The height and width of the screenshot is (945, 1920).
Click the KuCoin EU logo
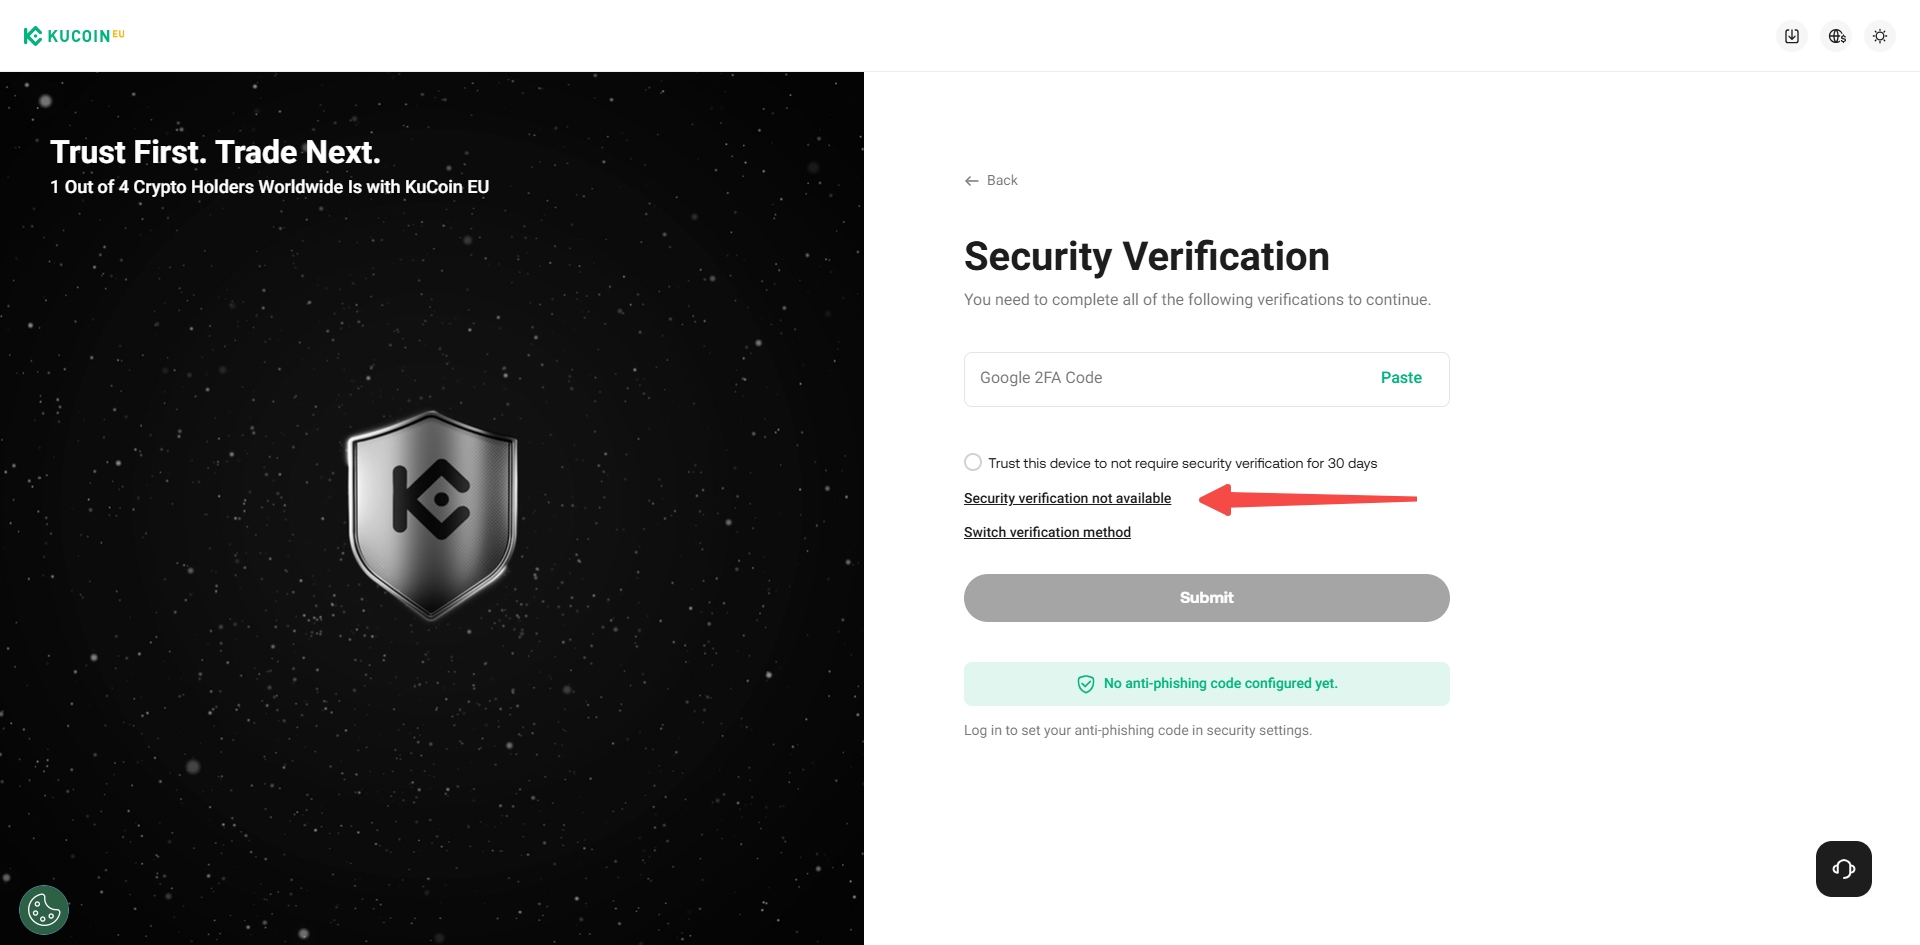pos(73,36)
